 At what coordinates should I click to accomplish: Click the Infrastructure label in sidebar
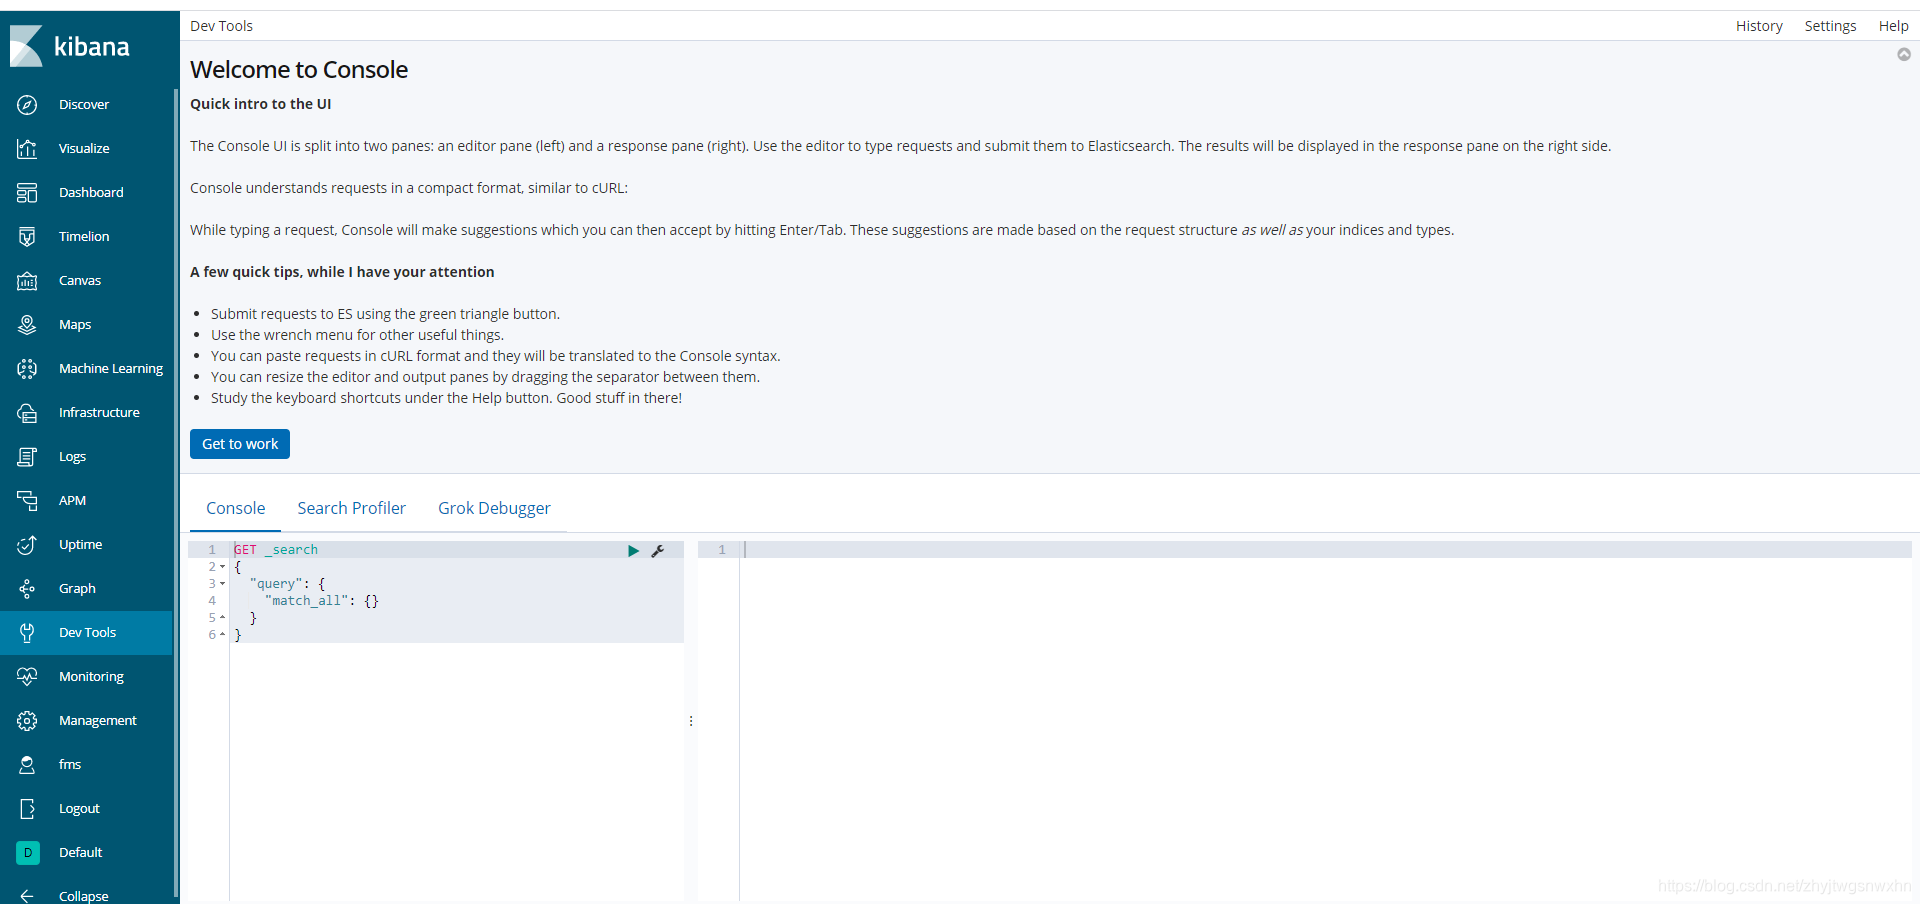(99, 413)
